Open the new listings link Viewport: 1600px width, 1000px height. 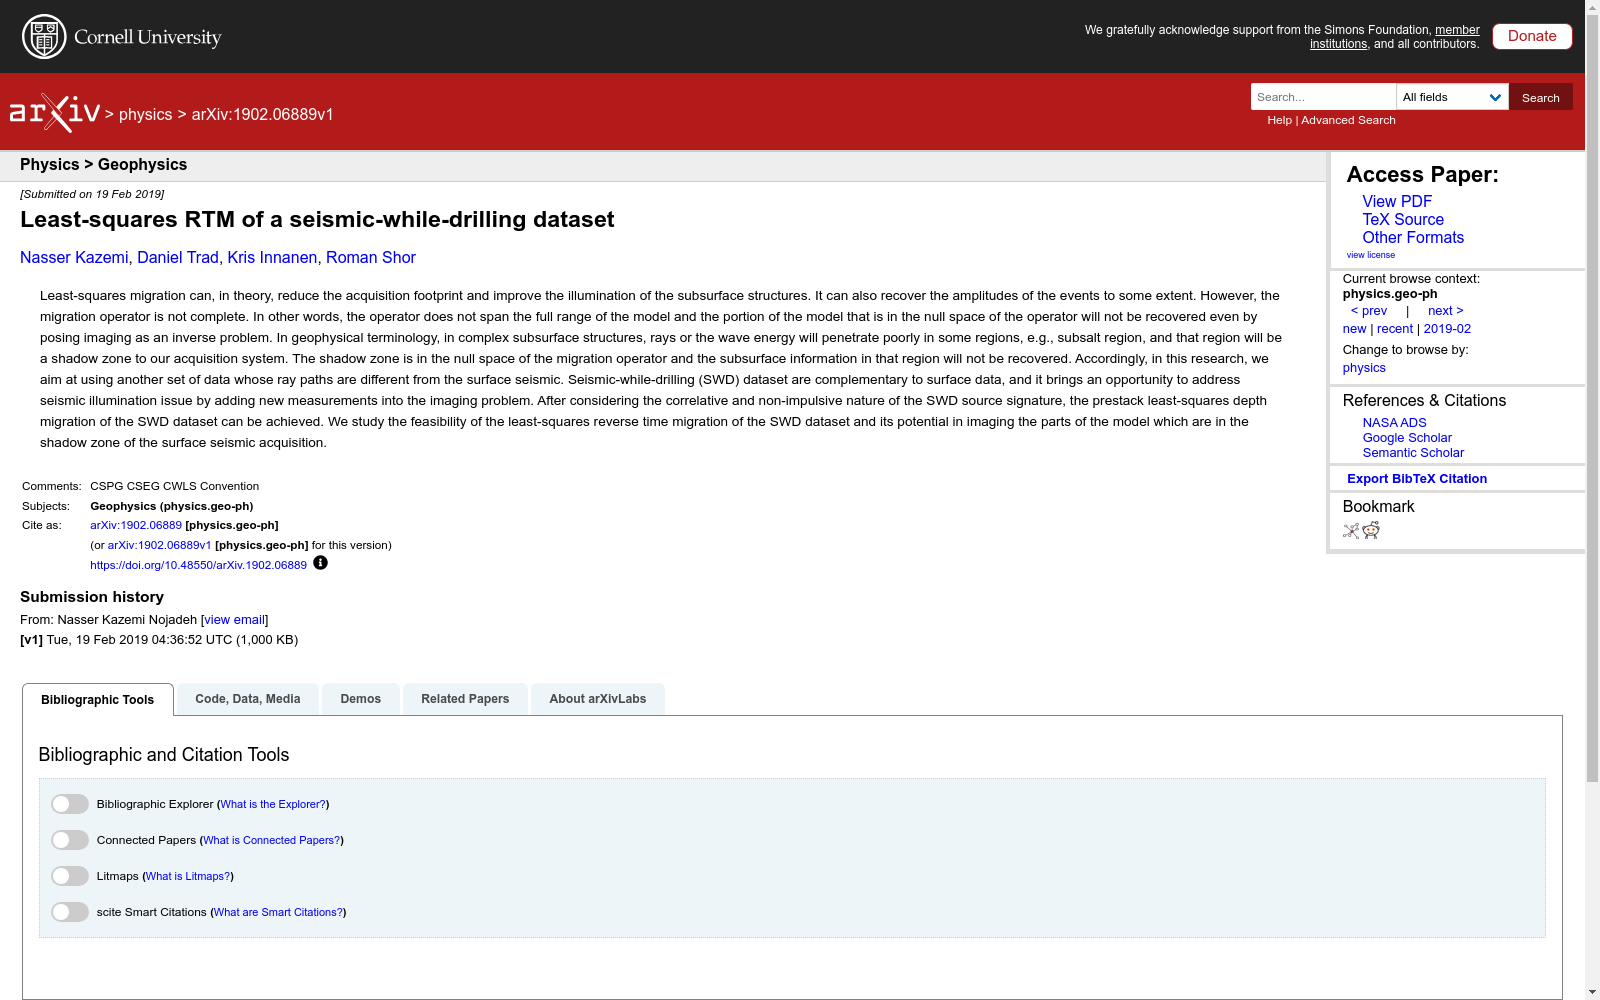[x=1354, y=329]
